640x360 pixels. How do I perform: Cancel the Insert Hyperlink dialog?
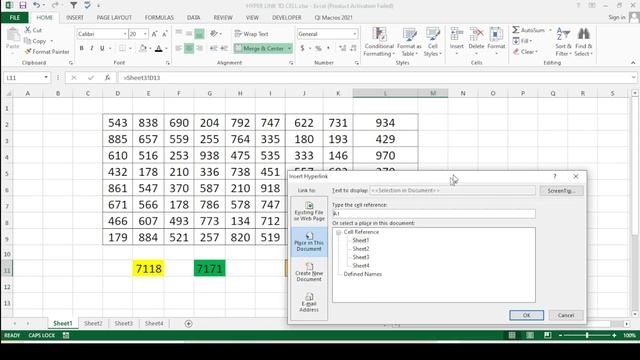[566, 315]
